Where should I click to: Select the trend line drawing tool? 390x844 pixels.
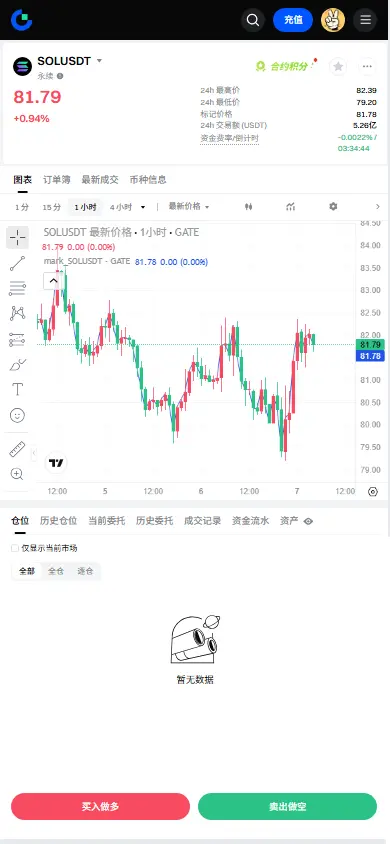[x=17, y=263]
